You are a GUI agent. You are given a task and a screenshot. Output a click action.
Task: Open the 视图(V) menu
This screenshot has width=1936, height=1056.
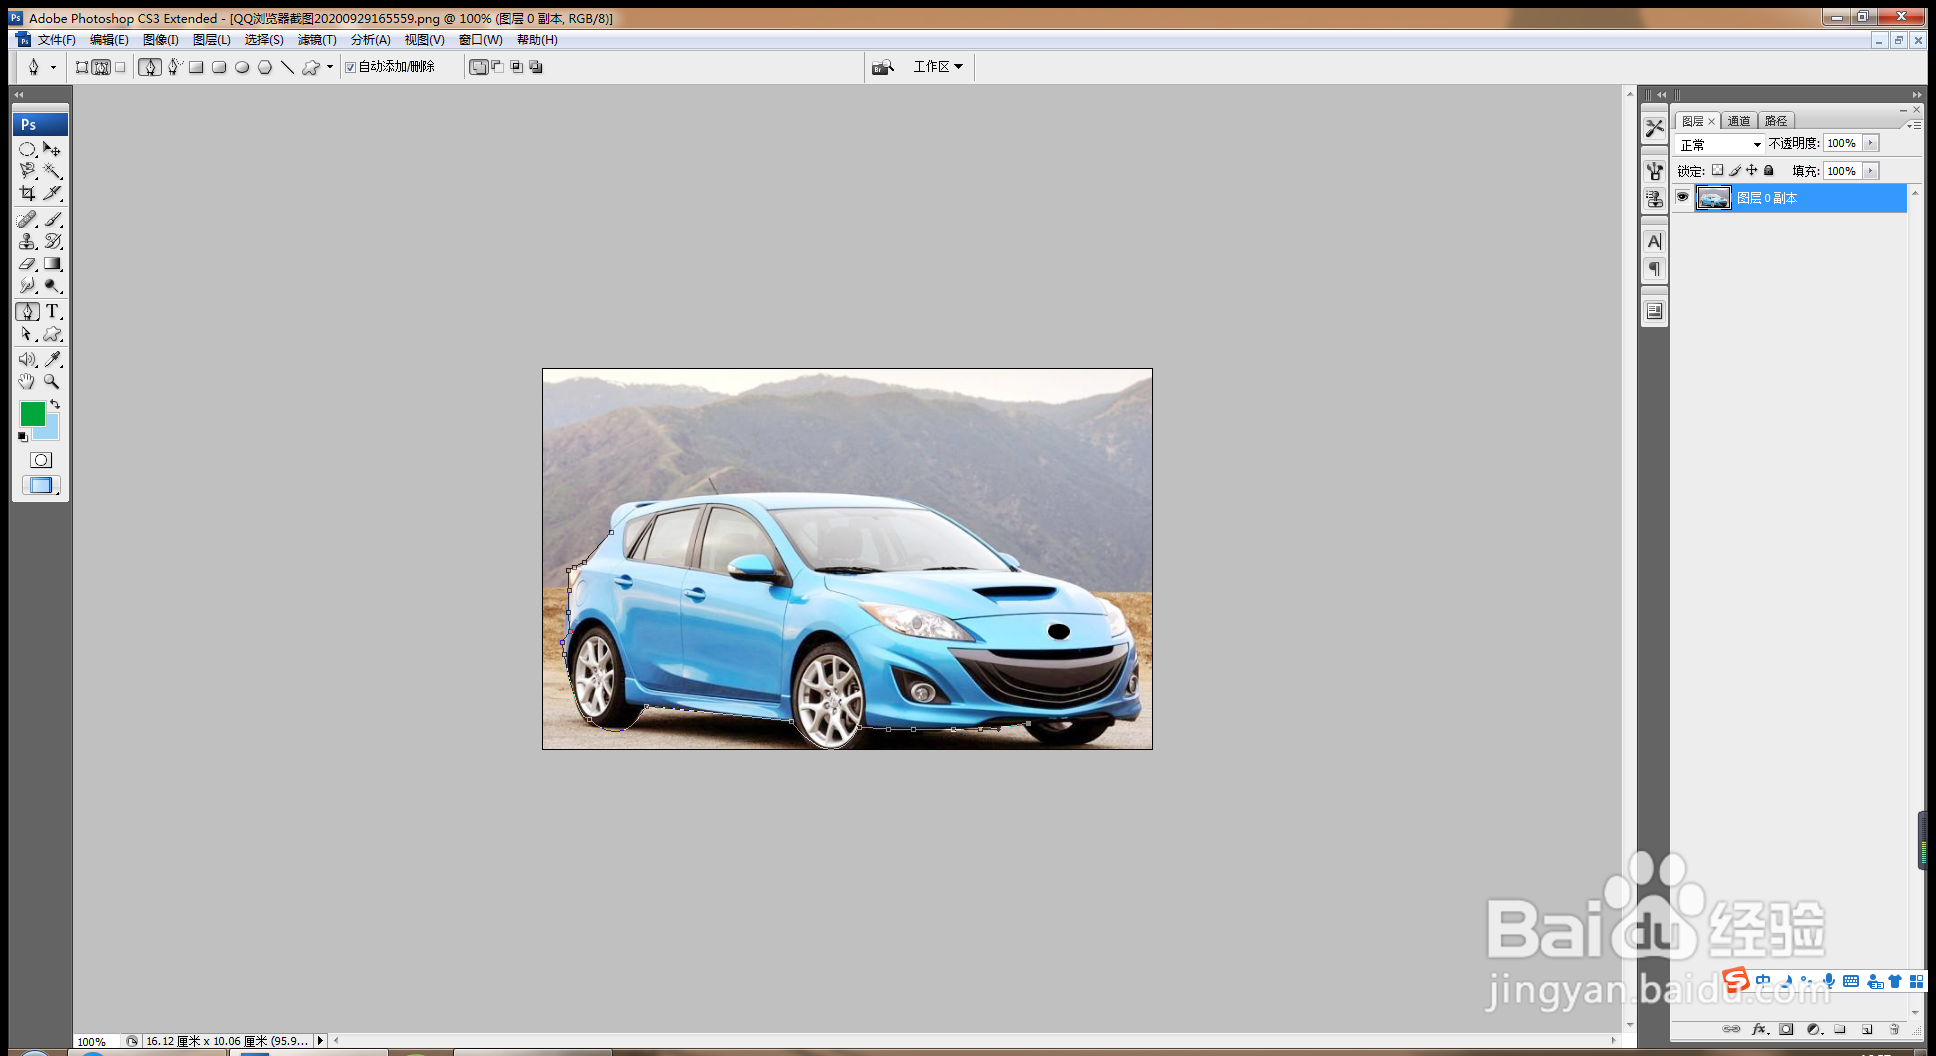(425, 40)
